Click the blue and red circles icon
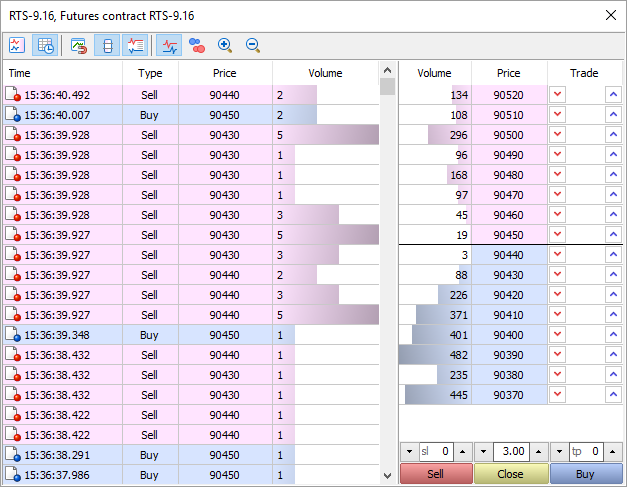Viewport: 627px width, 487px height. pos(197,45)
